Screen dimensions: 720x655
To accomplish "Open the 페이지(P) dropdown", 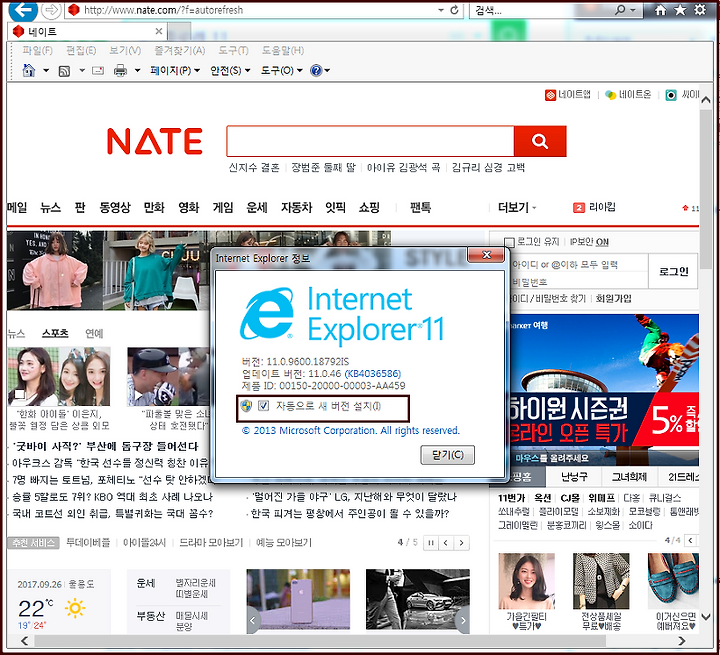I will (175, 70).
